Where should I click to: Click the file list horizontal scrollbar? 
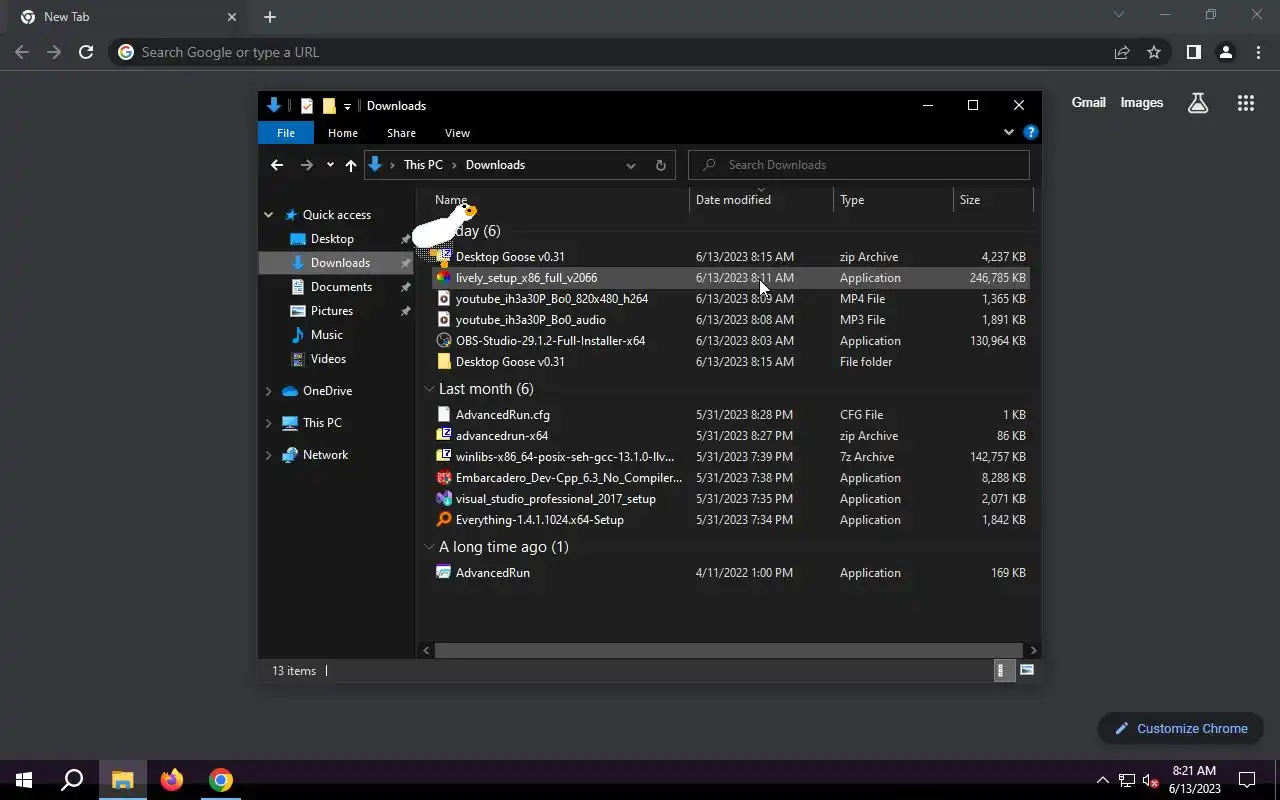click(x=729, y=650)
